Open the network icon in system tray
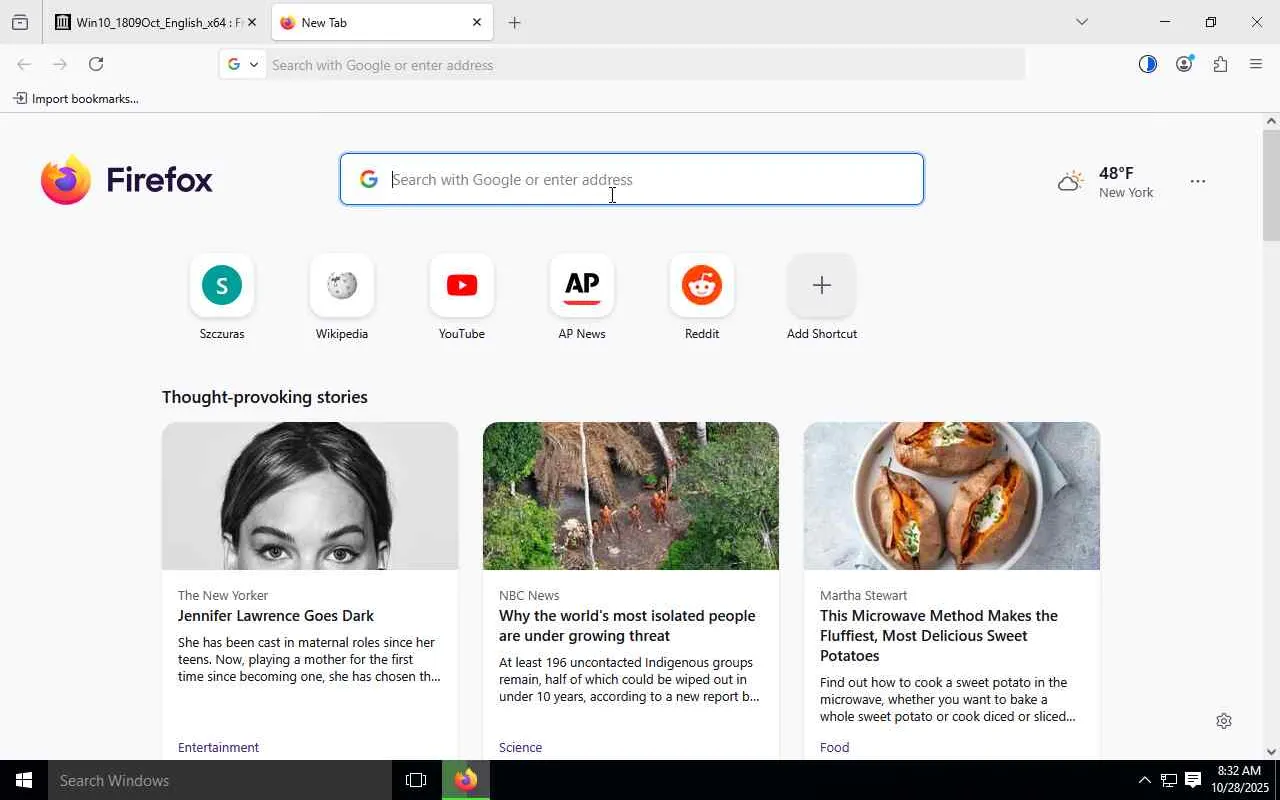The height and width of the screenshot is (800, 1280). click(x=1168, y=780)
